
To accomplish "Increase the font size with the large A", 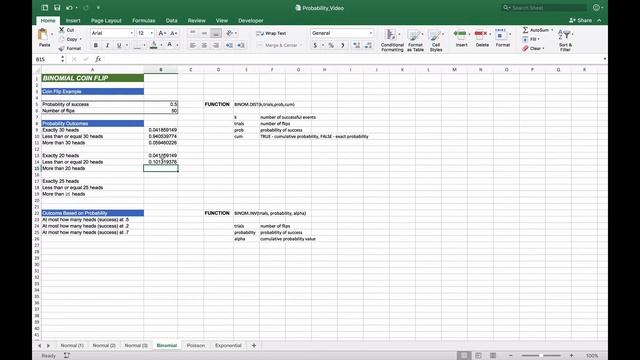I will point(161,33).
